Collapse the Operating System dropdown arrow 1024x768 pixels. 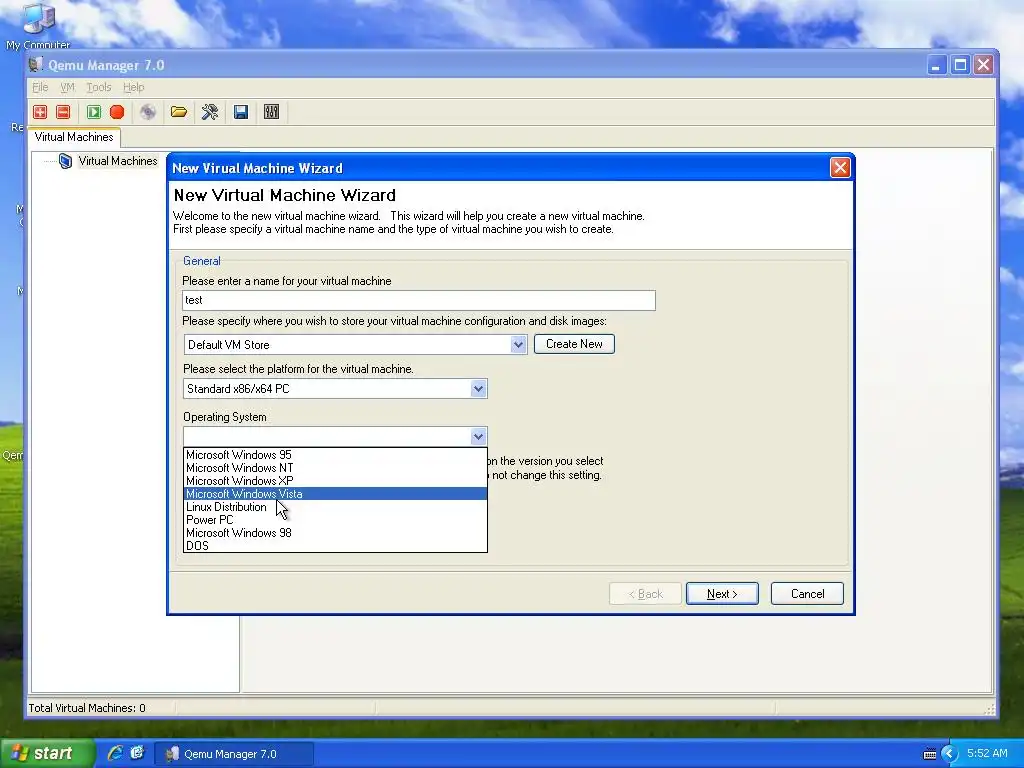click(478, 436)
